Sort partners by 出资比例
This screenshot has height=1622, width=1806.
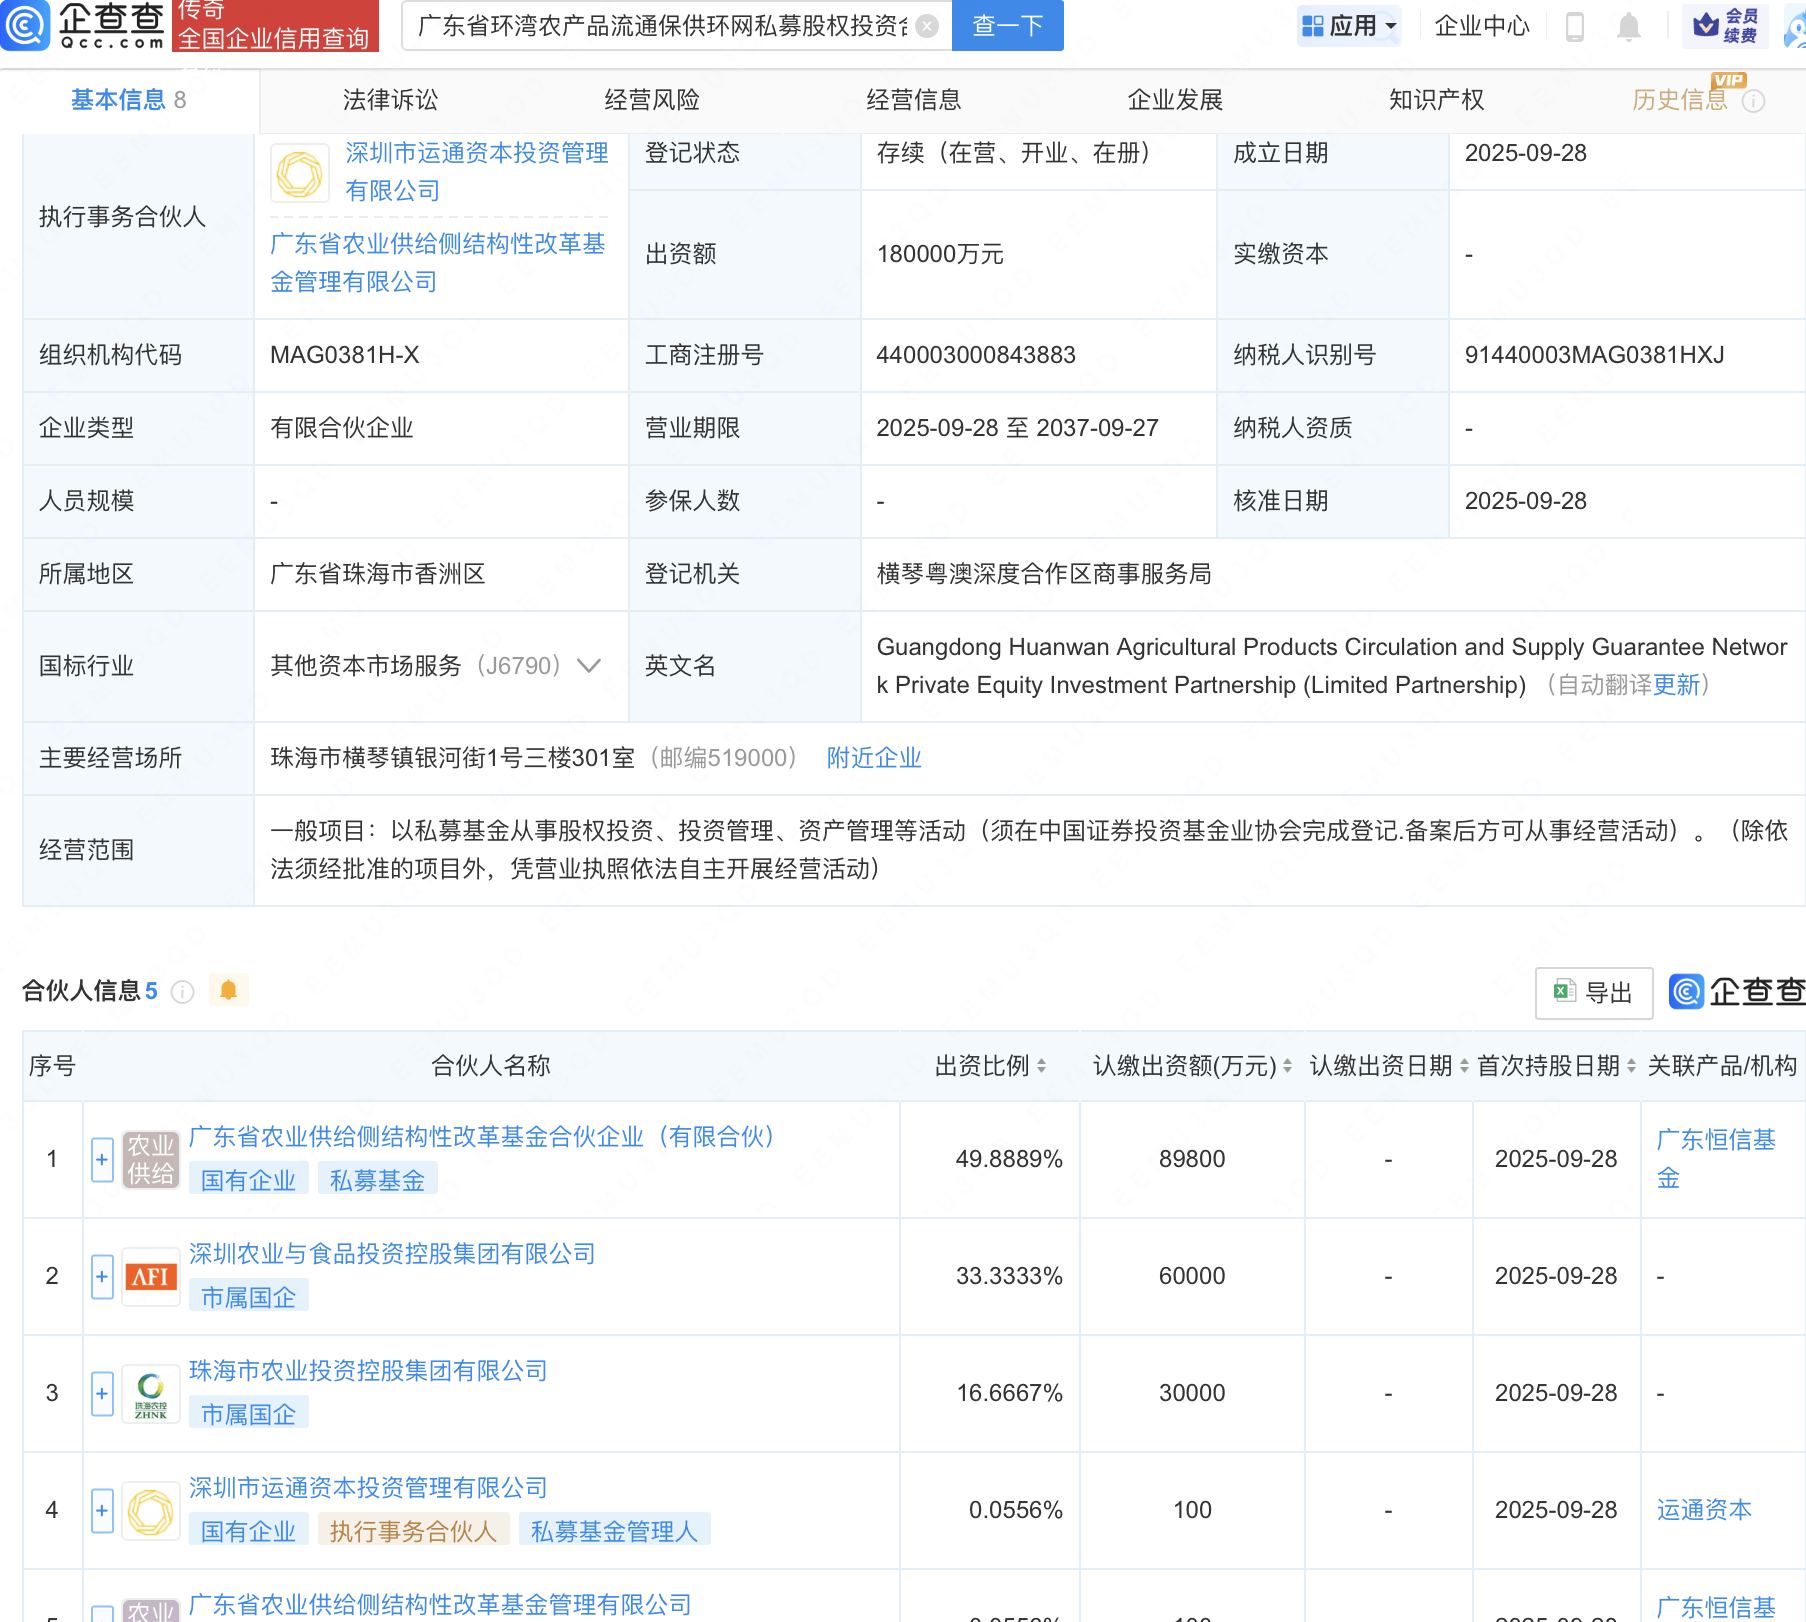[x=1041, y=1066]
